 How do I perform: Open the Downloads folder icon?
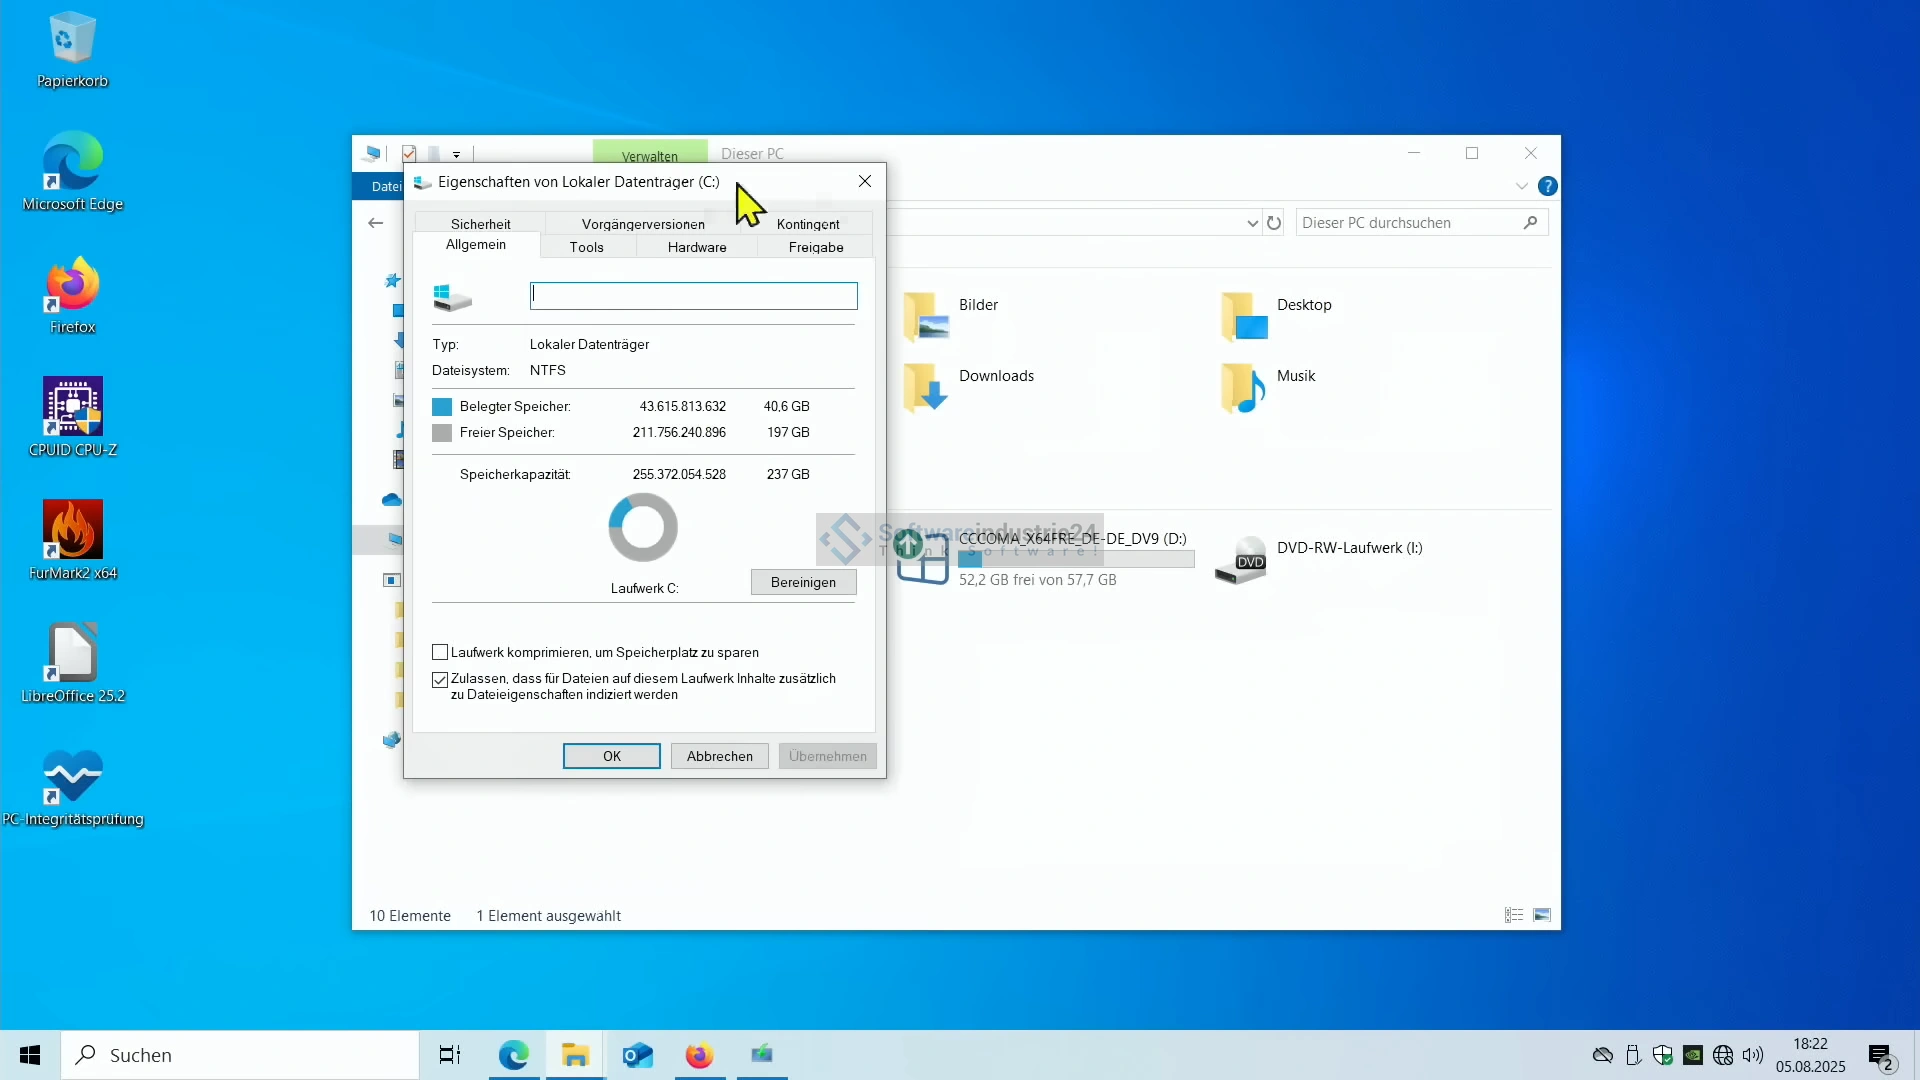[926, 387]
